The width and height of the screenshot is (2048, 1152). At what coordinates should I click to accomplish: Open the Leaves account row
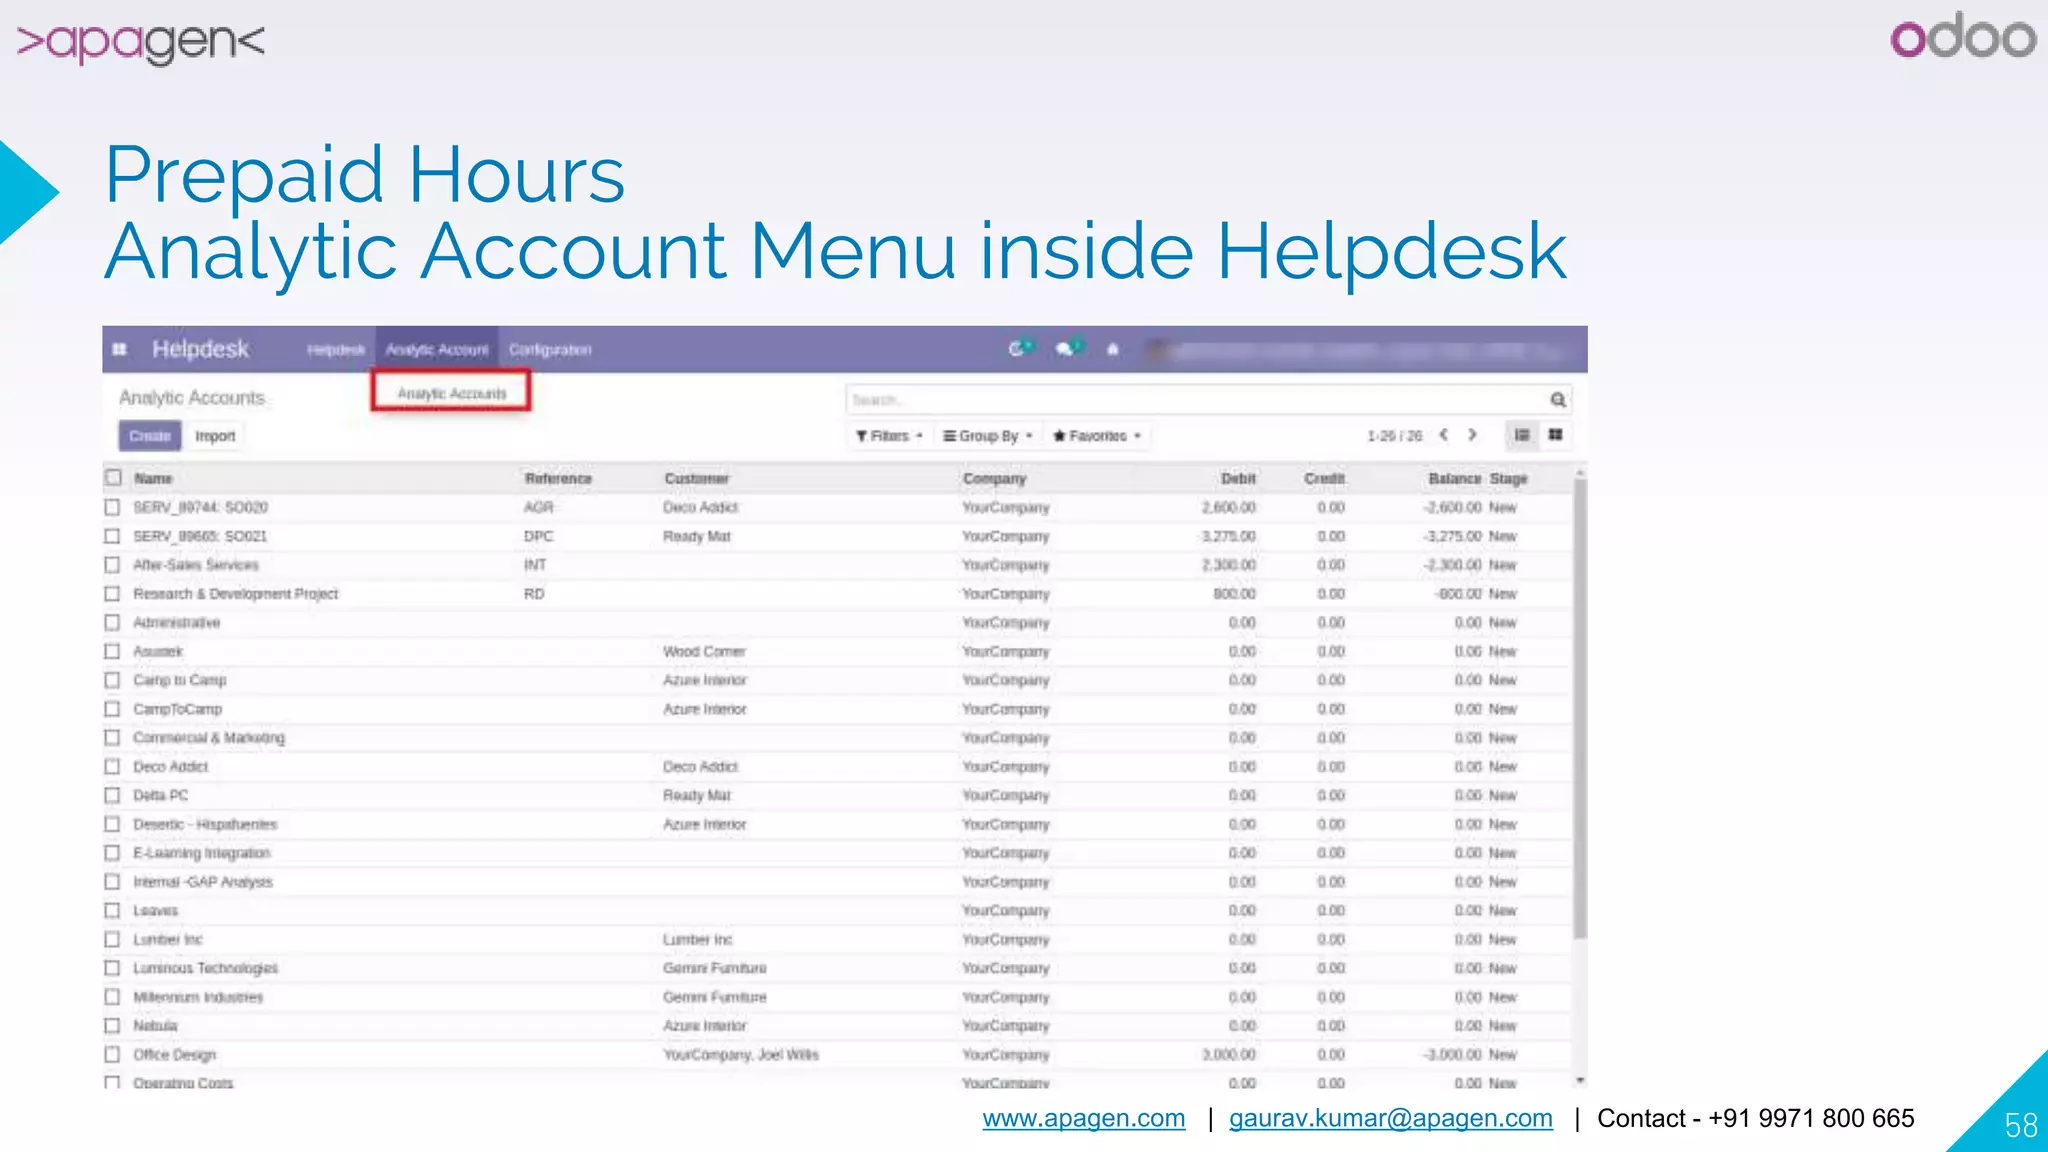click(840, 910)
